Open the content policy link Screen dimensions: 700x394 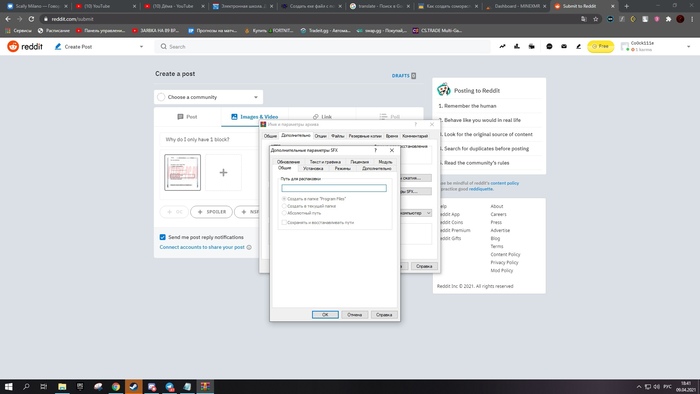(504, 183)
